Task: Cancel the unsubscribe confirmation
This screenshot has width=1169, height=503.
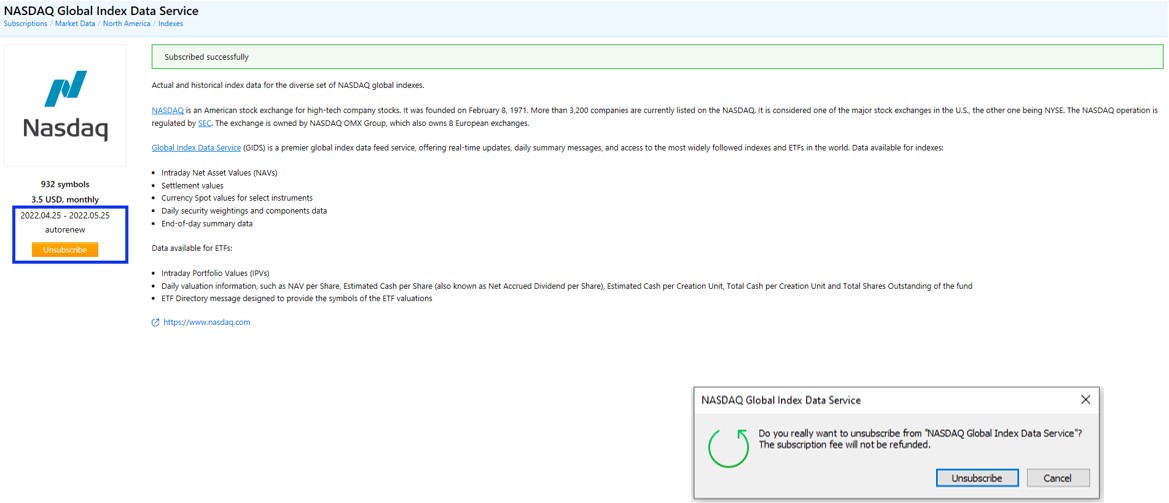Action: point(1057,478)
